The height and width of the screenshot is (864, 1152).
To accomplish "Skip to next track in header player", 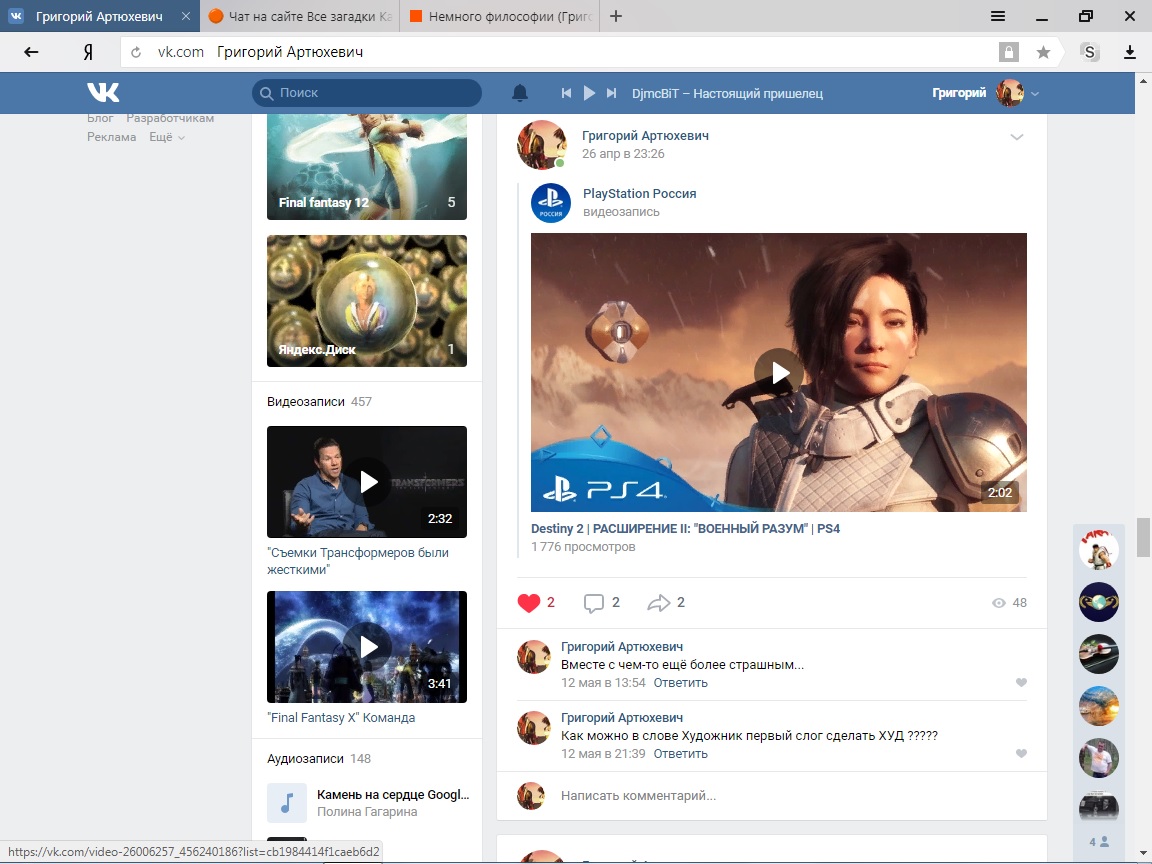I will click(611, 93).
